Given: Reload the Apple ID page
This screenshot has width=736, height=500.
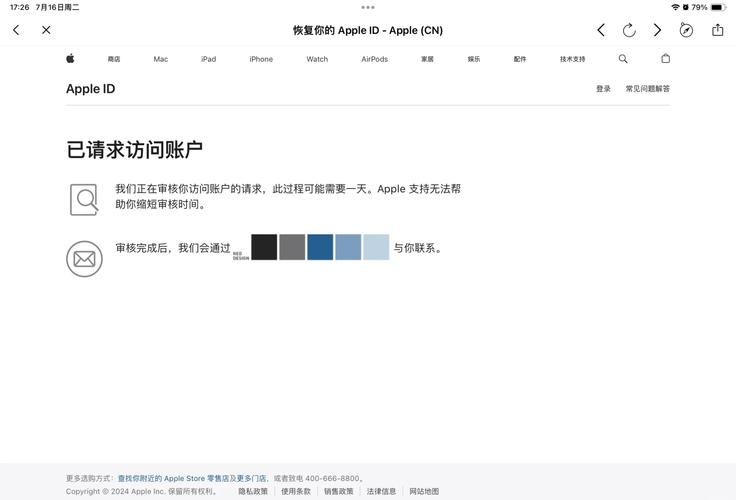Looking at the screenshot, I should pos(629,30).
